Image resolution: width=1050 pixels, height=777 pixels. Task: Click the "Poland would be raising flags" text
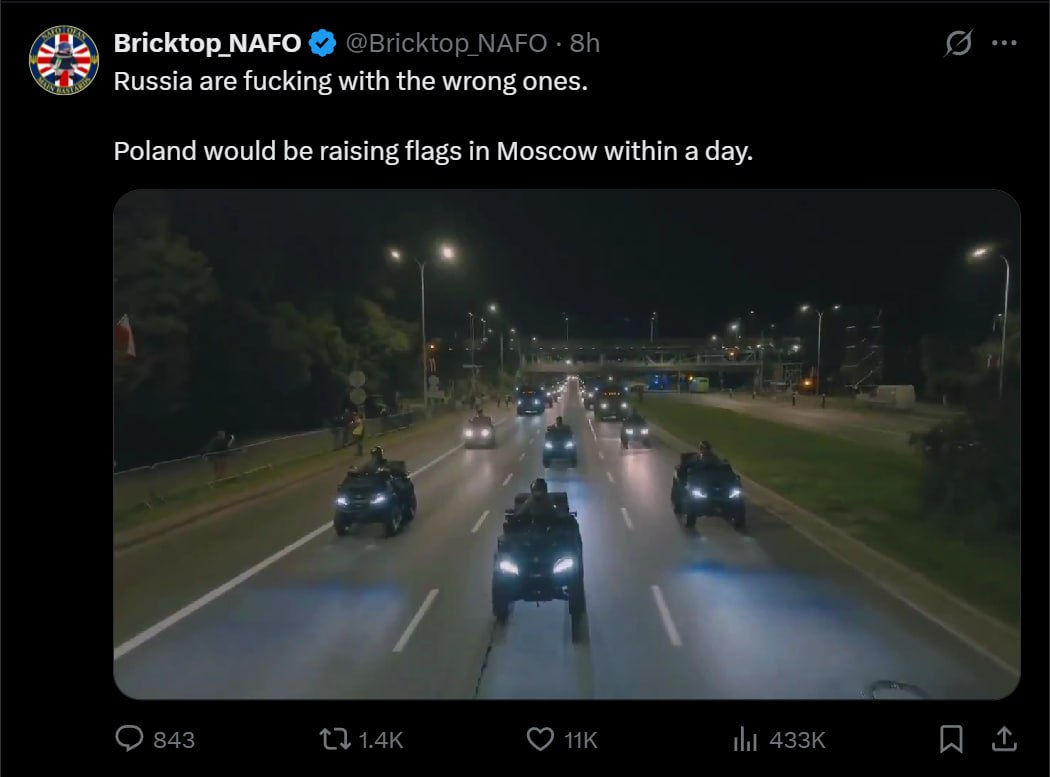pos(432,152)
